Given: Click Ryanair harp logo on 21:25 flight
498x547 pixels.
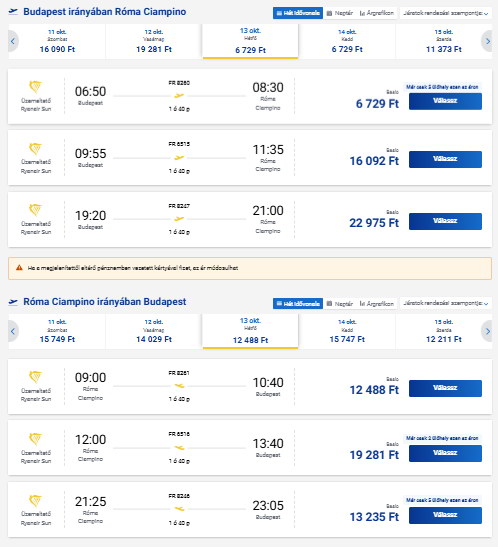Looking at the screenshot, I should coord(36,501).
